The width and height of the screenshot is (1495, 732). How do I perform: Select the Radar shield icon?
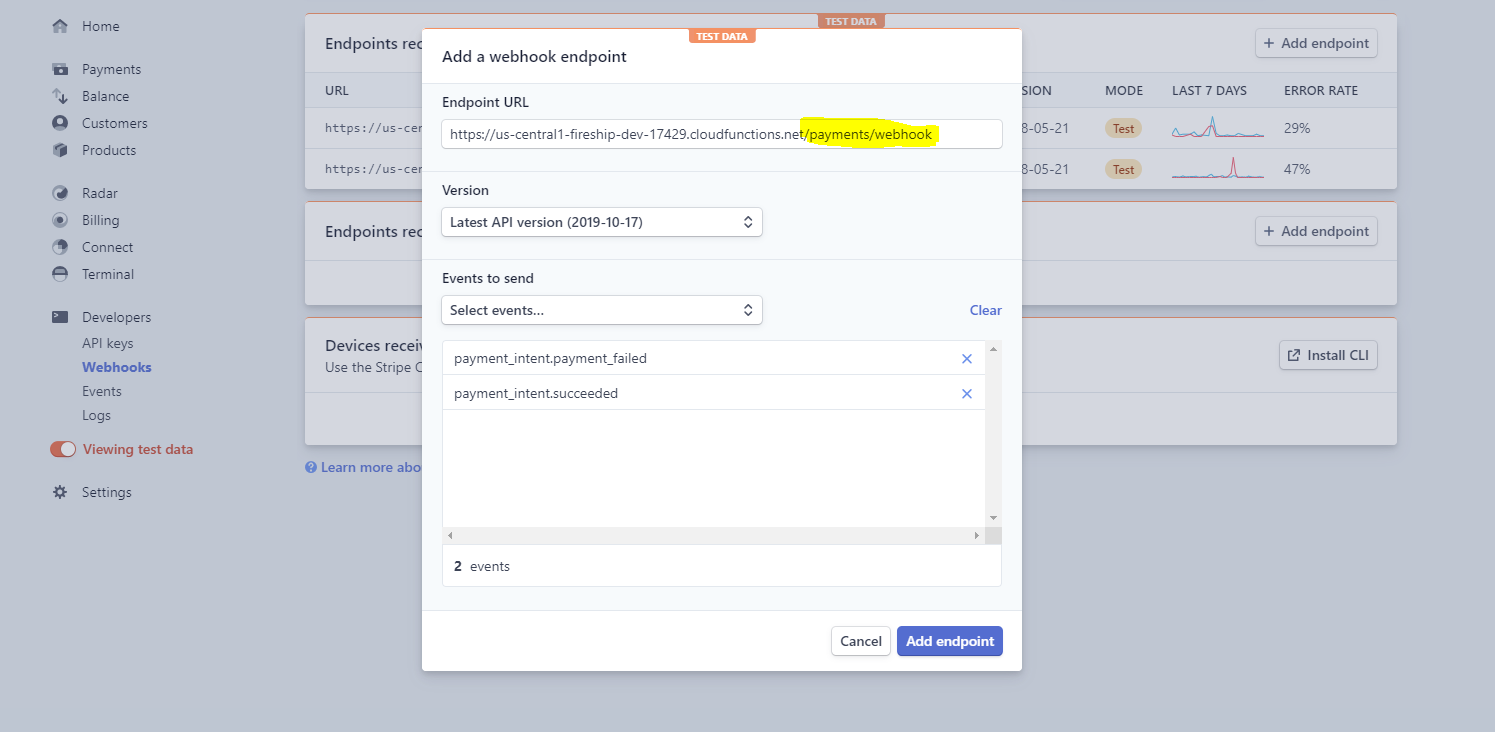tap(62, 192)
